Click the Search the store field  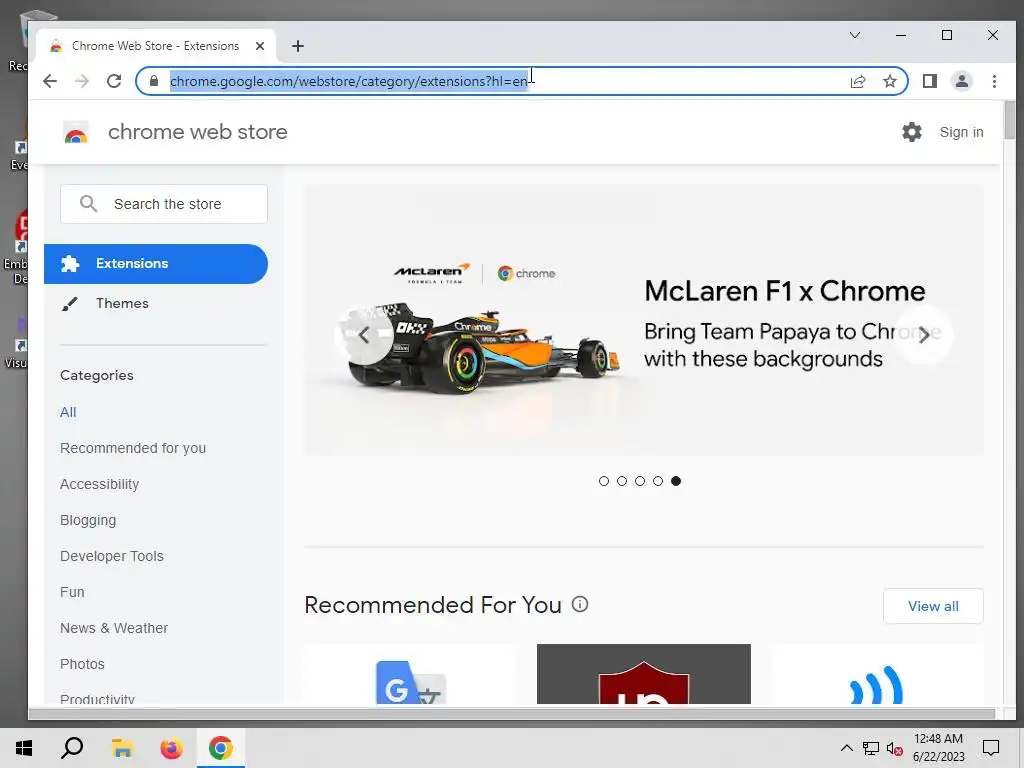(164, 204)
